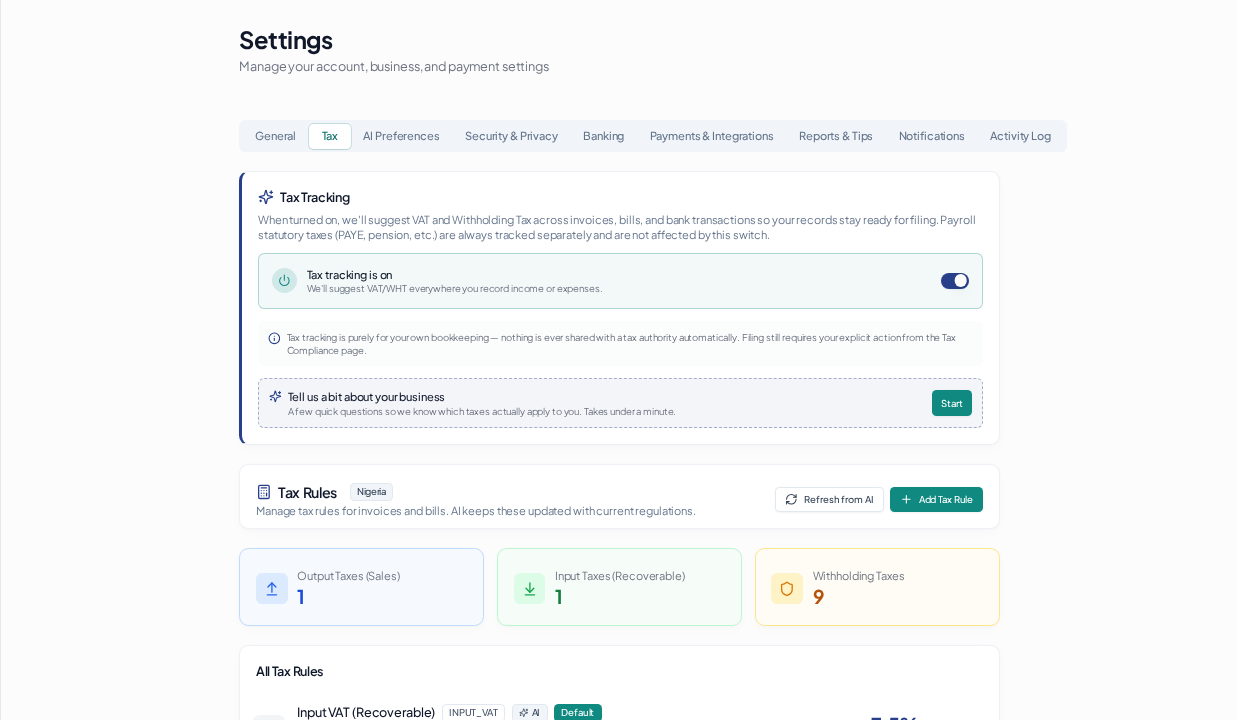Image resolution: width=1237 pixels, height=720 pixels.
Task: Add a new tax rule
Action: point(936,499)
